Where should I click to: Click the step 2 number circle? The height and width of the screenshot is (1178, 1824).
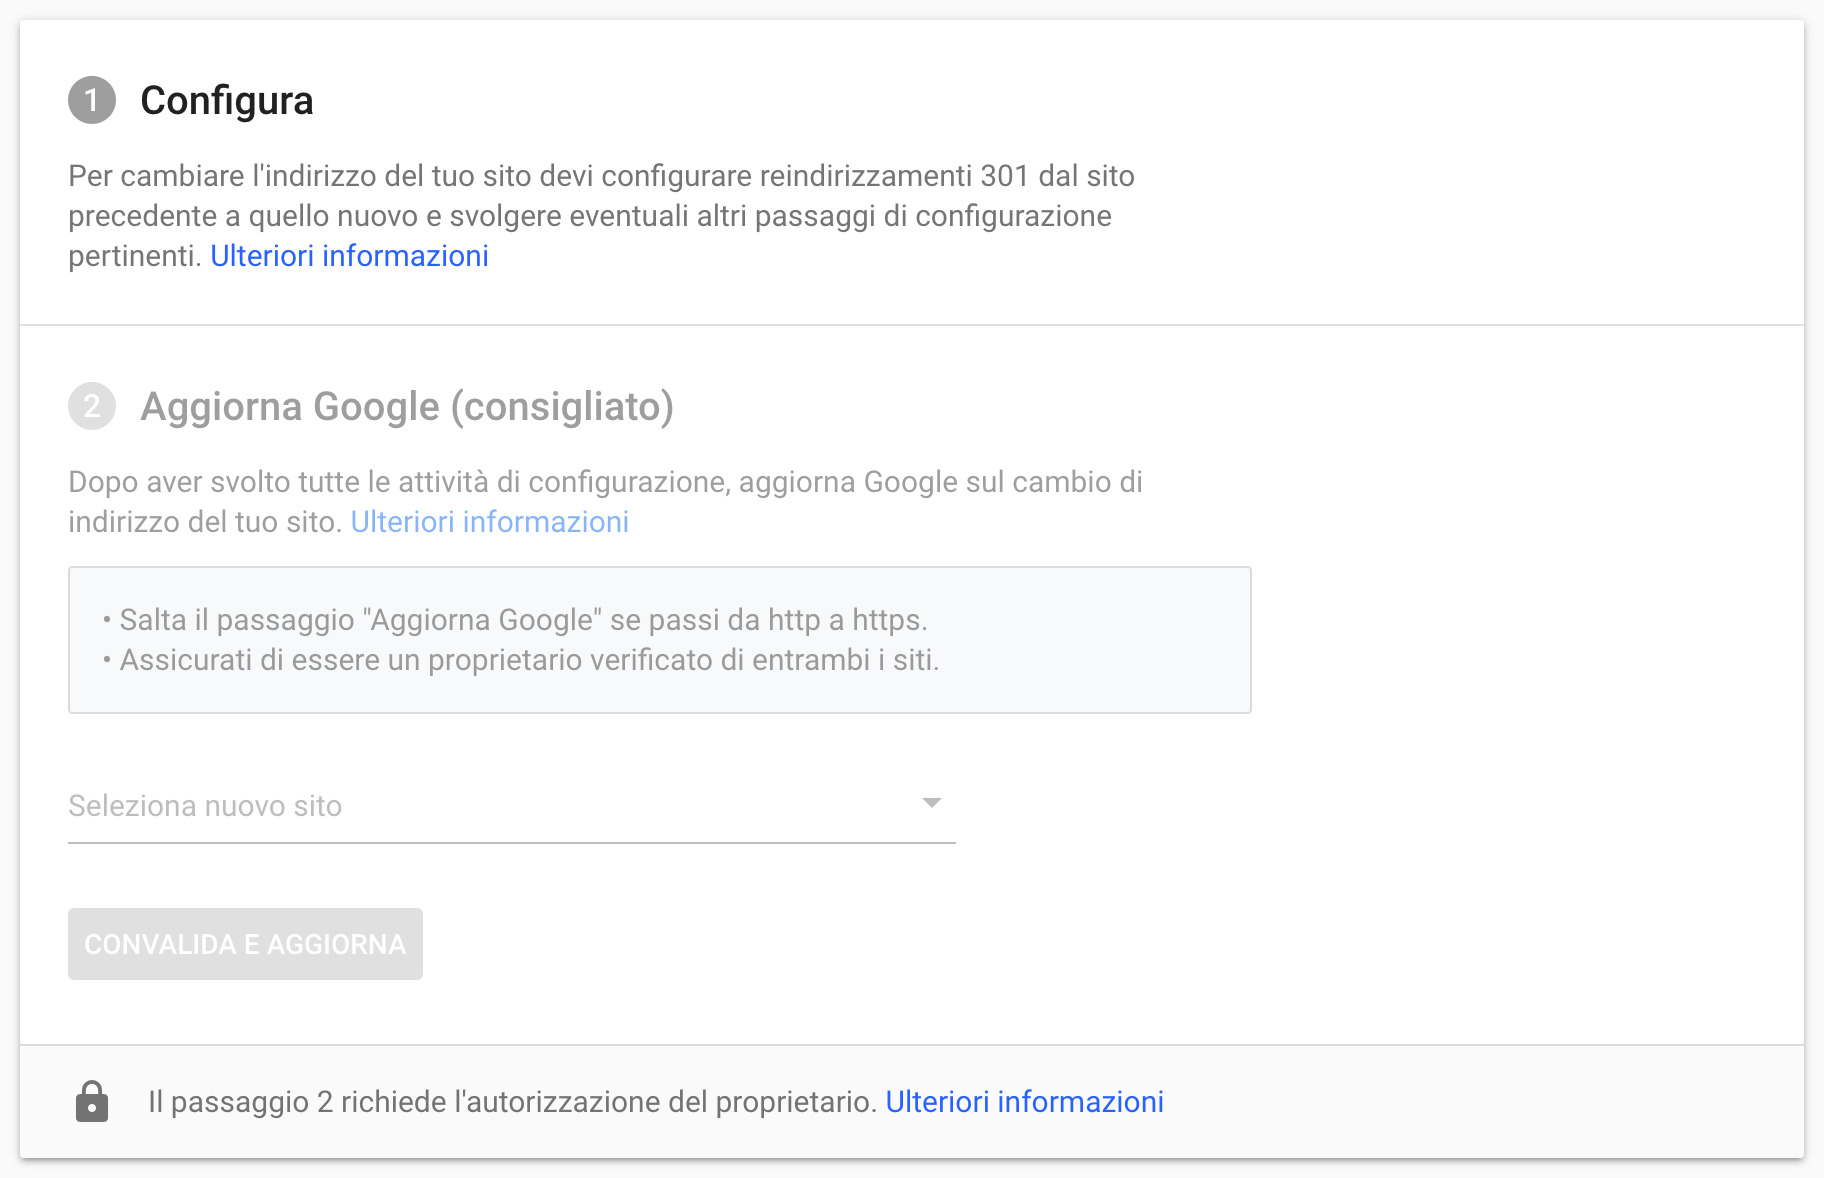[x=92, y=406]
